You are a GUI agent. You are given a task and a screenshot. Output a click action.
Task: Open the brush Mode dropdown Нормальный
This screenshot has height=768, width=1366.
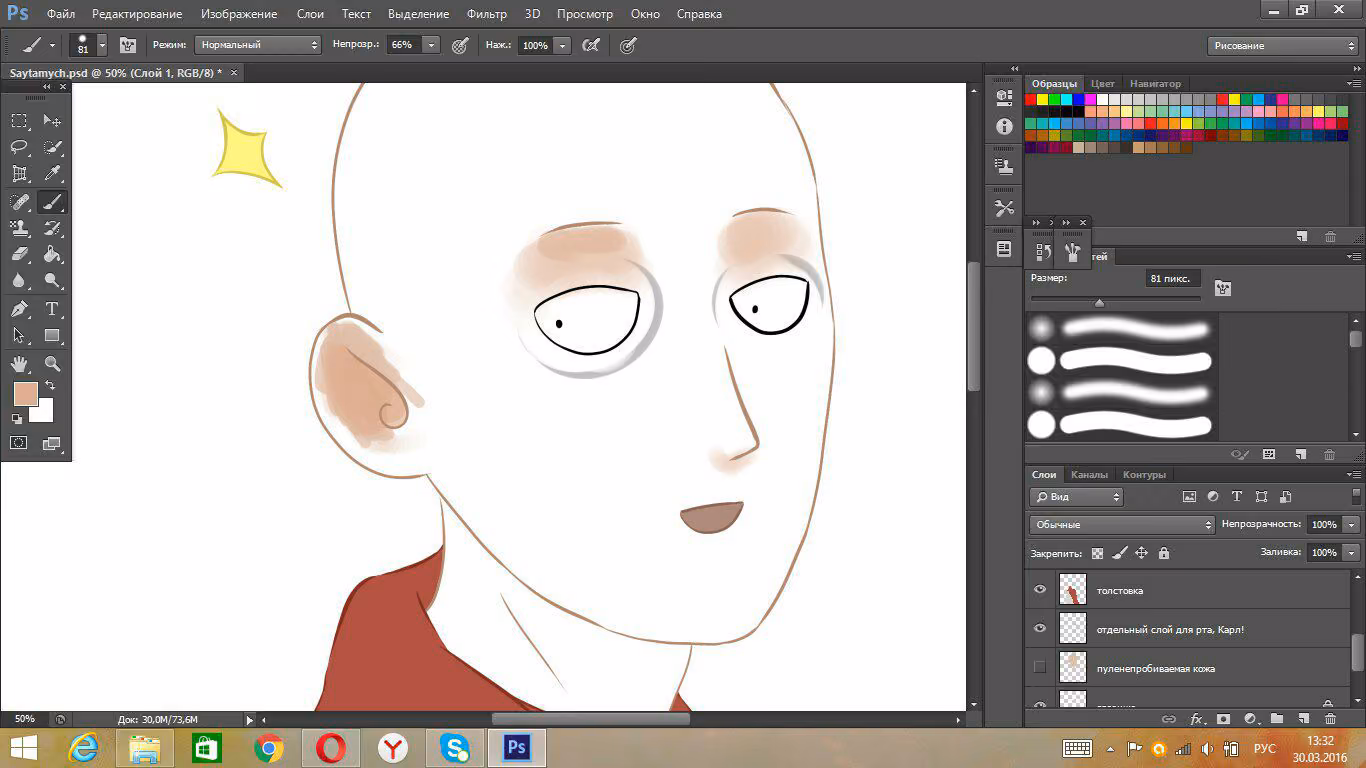pos(258,45)
